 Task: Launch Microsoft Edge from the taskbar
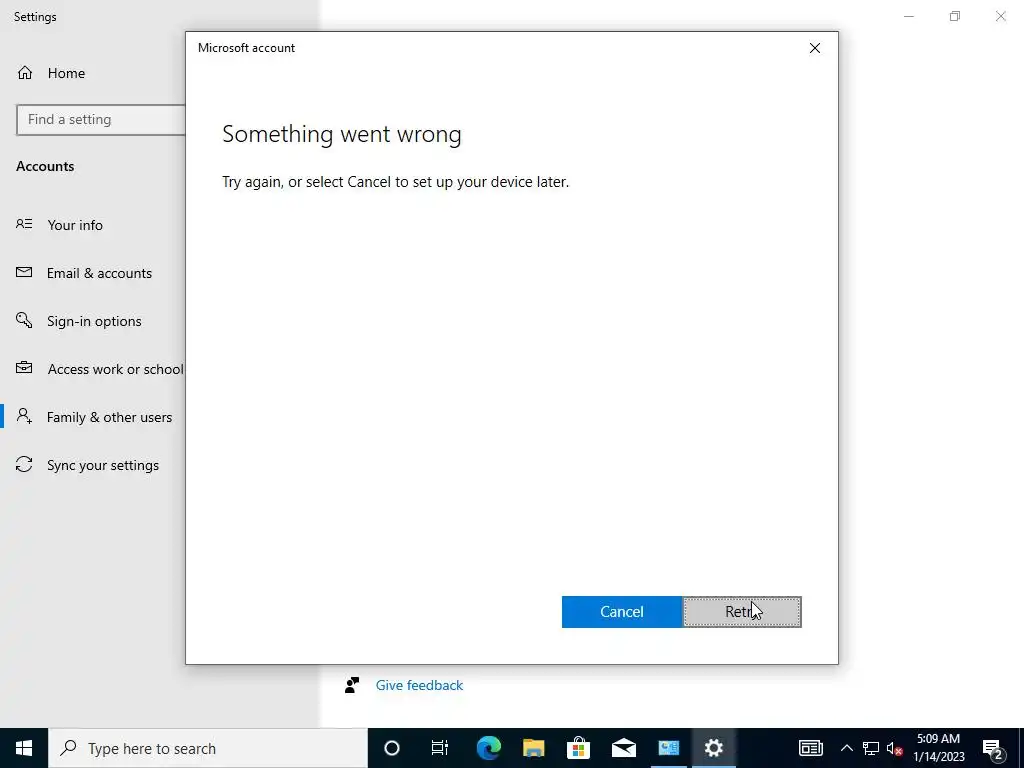(x=488, y=748)
